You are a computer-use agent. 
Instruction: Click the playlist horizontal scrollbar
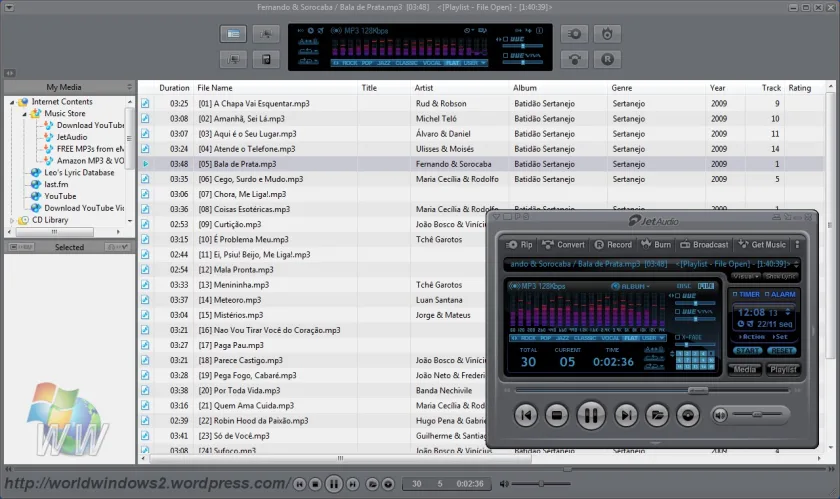click(340, 459)
